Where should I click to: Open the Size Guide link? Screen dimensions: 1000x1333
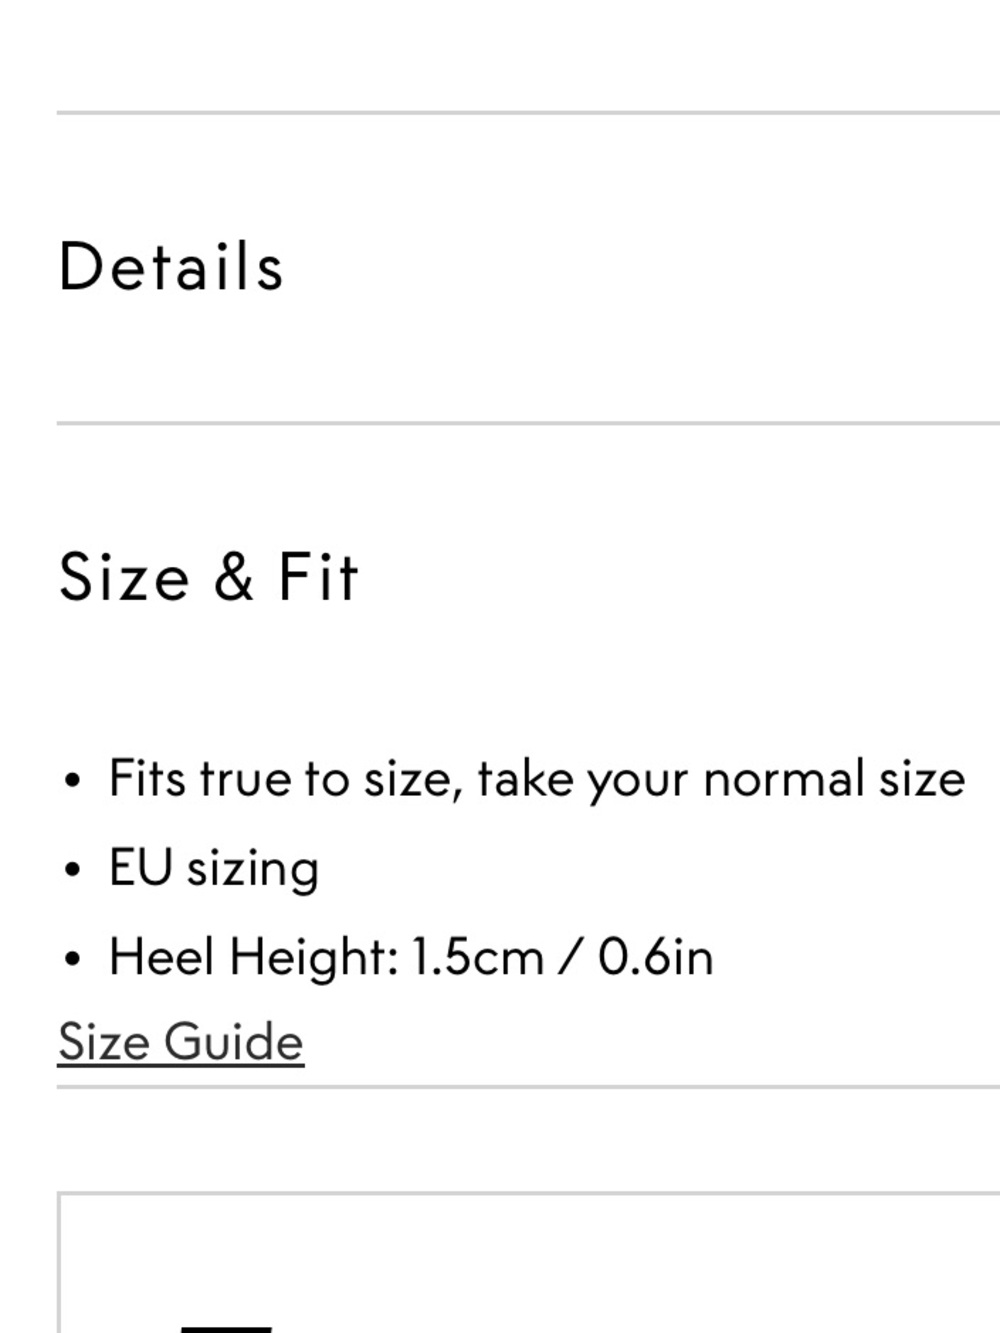click(181, 1041)
